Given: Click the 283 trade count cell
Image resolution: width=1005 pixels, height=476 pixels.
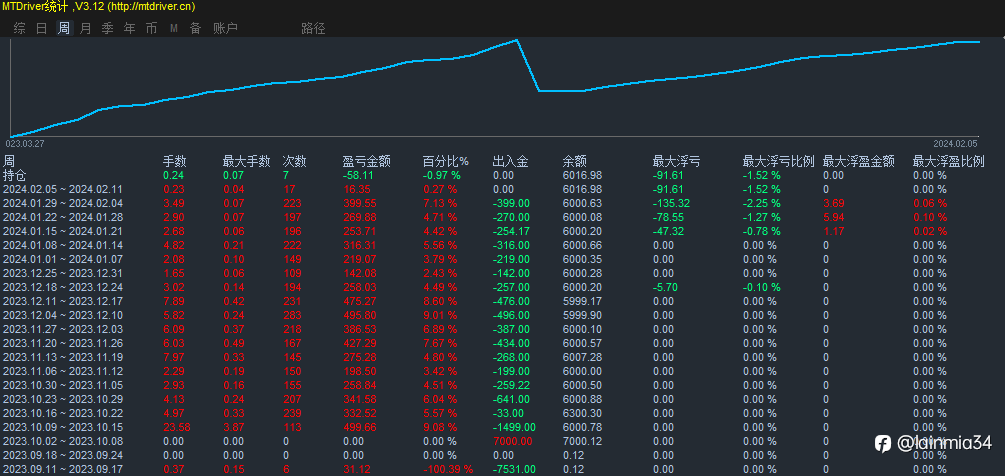Looking at the screenshot, I should pyautogui.click(x=292, y=315).
